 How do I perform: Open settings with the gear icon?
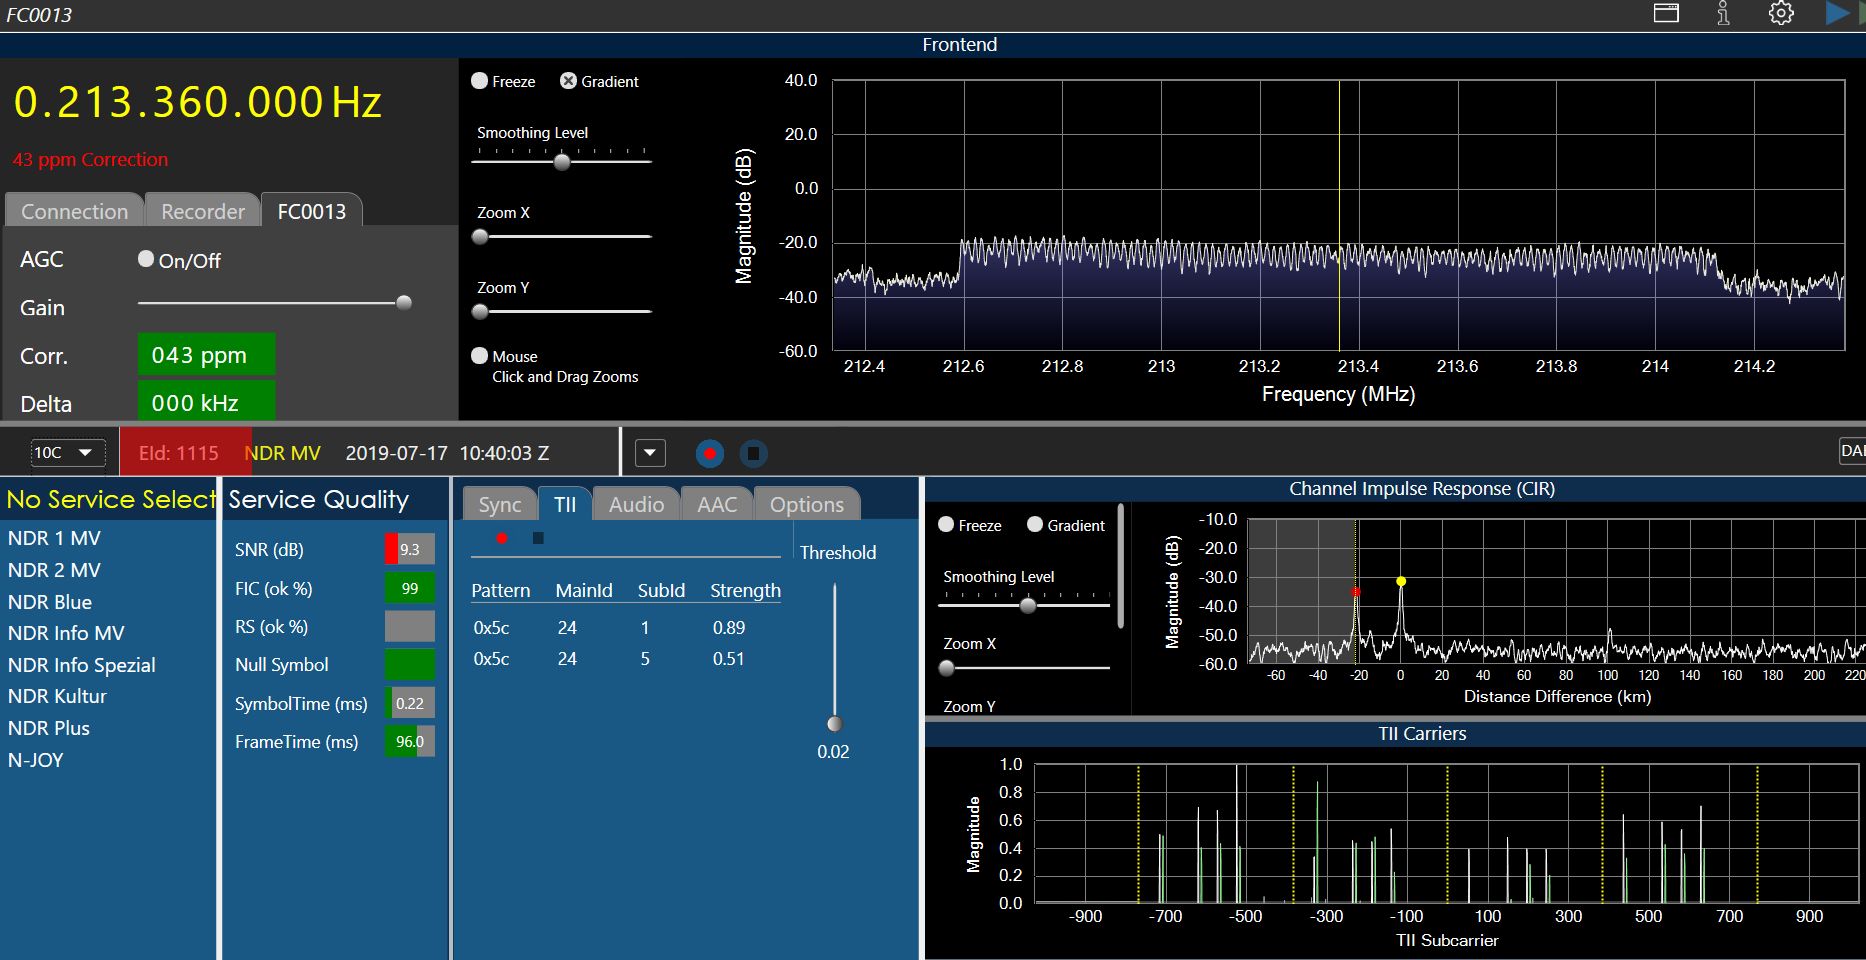[1781, 14]
